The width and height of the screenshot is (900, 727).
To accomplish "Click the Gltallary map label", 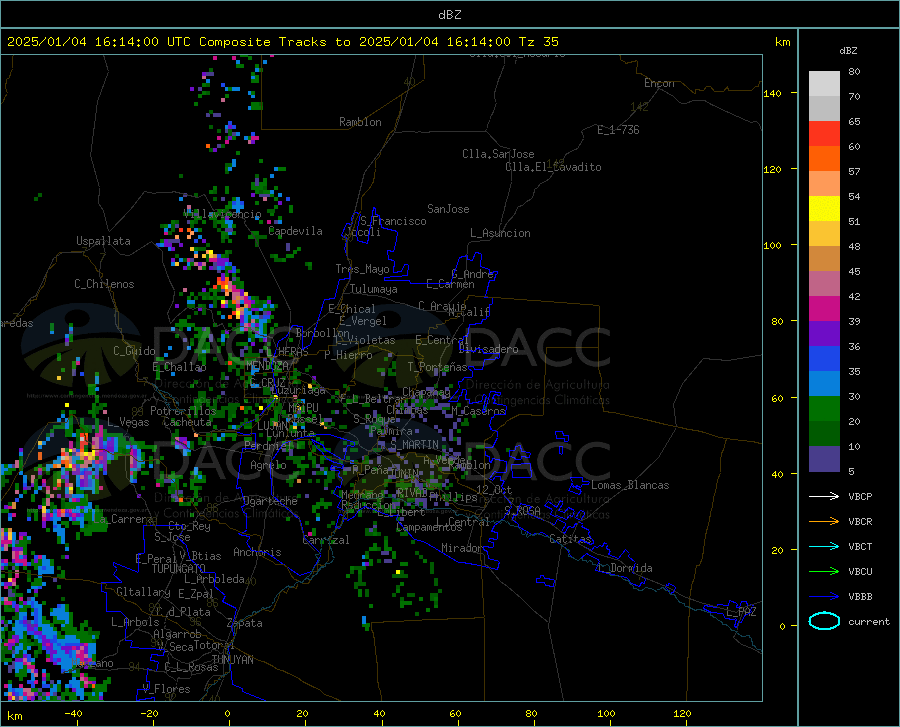I will (x=143, y=592).
